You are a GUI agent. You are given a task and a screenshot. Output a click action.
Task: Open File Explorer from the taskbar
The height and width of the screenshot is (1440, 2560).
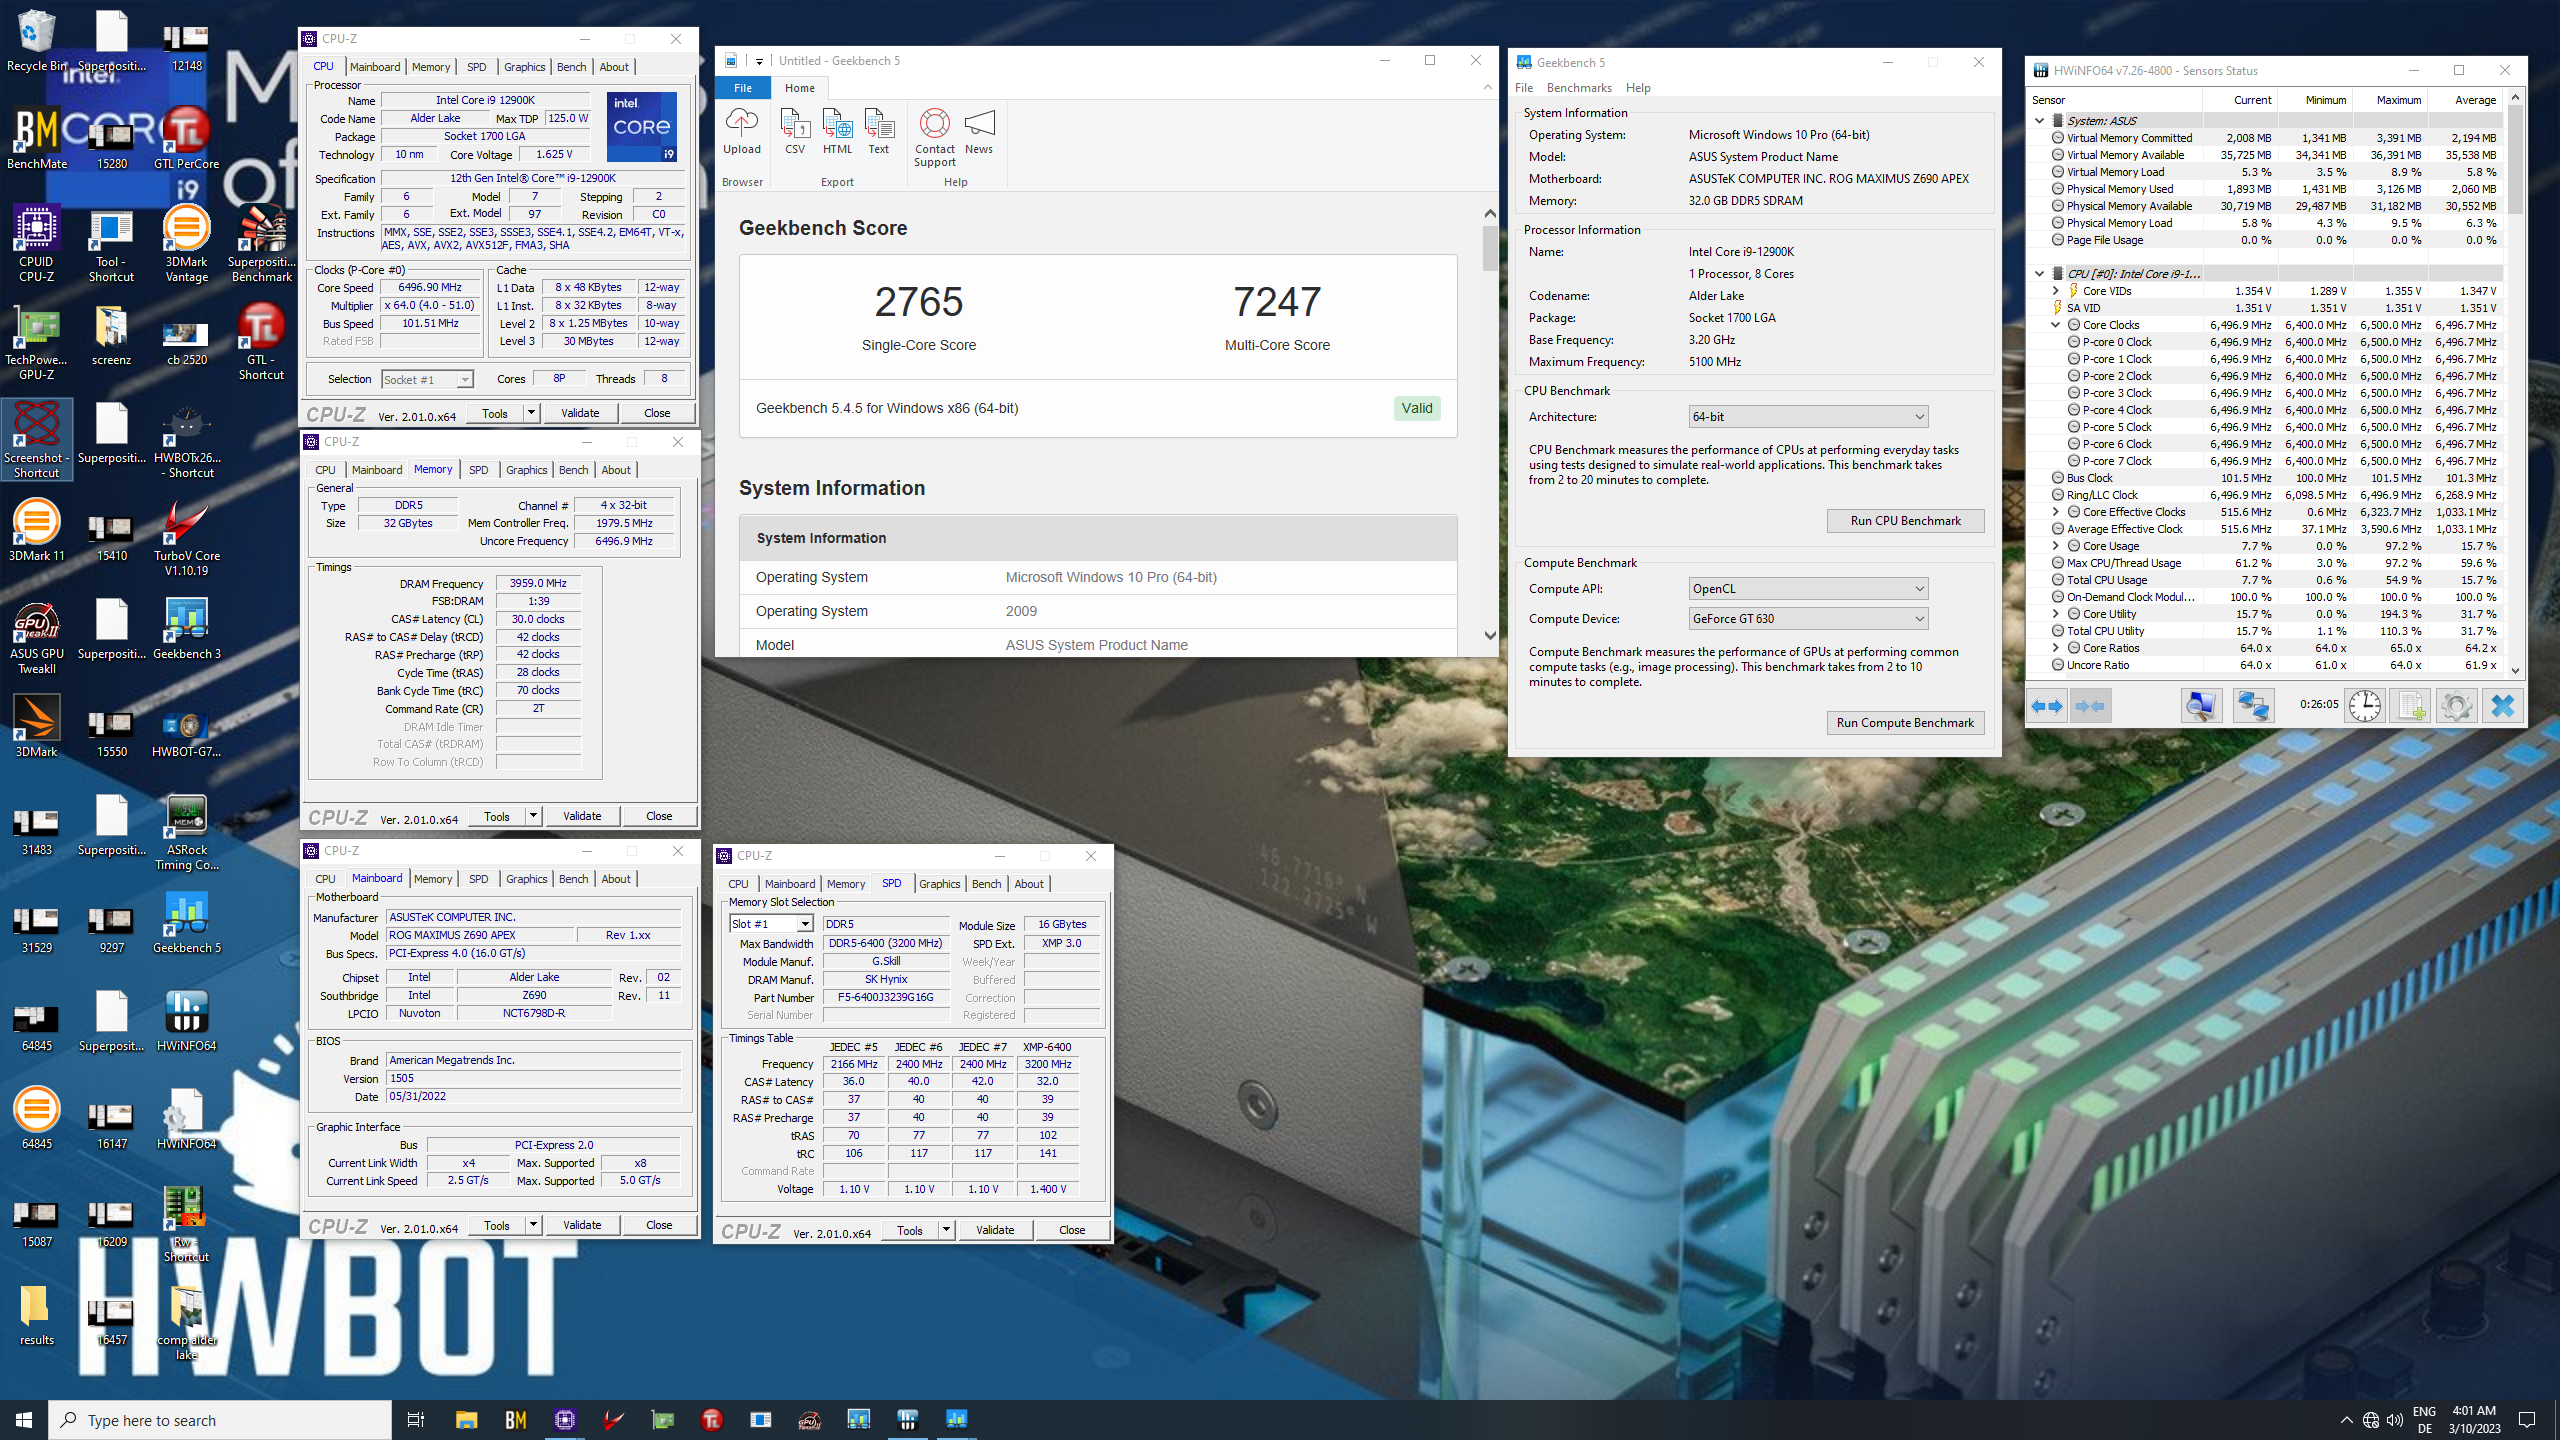467,1420
